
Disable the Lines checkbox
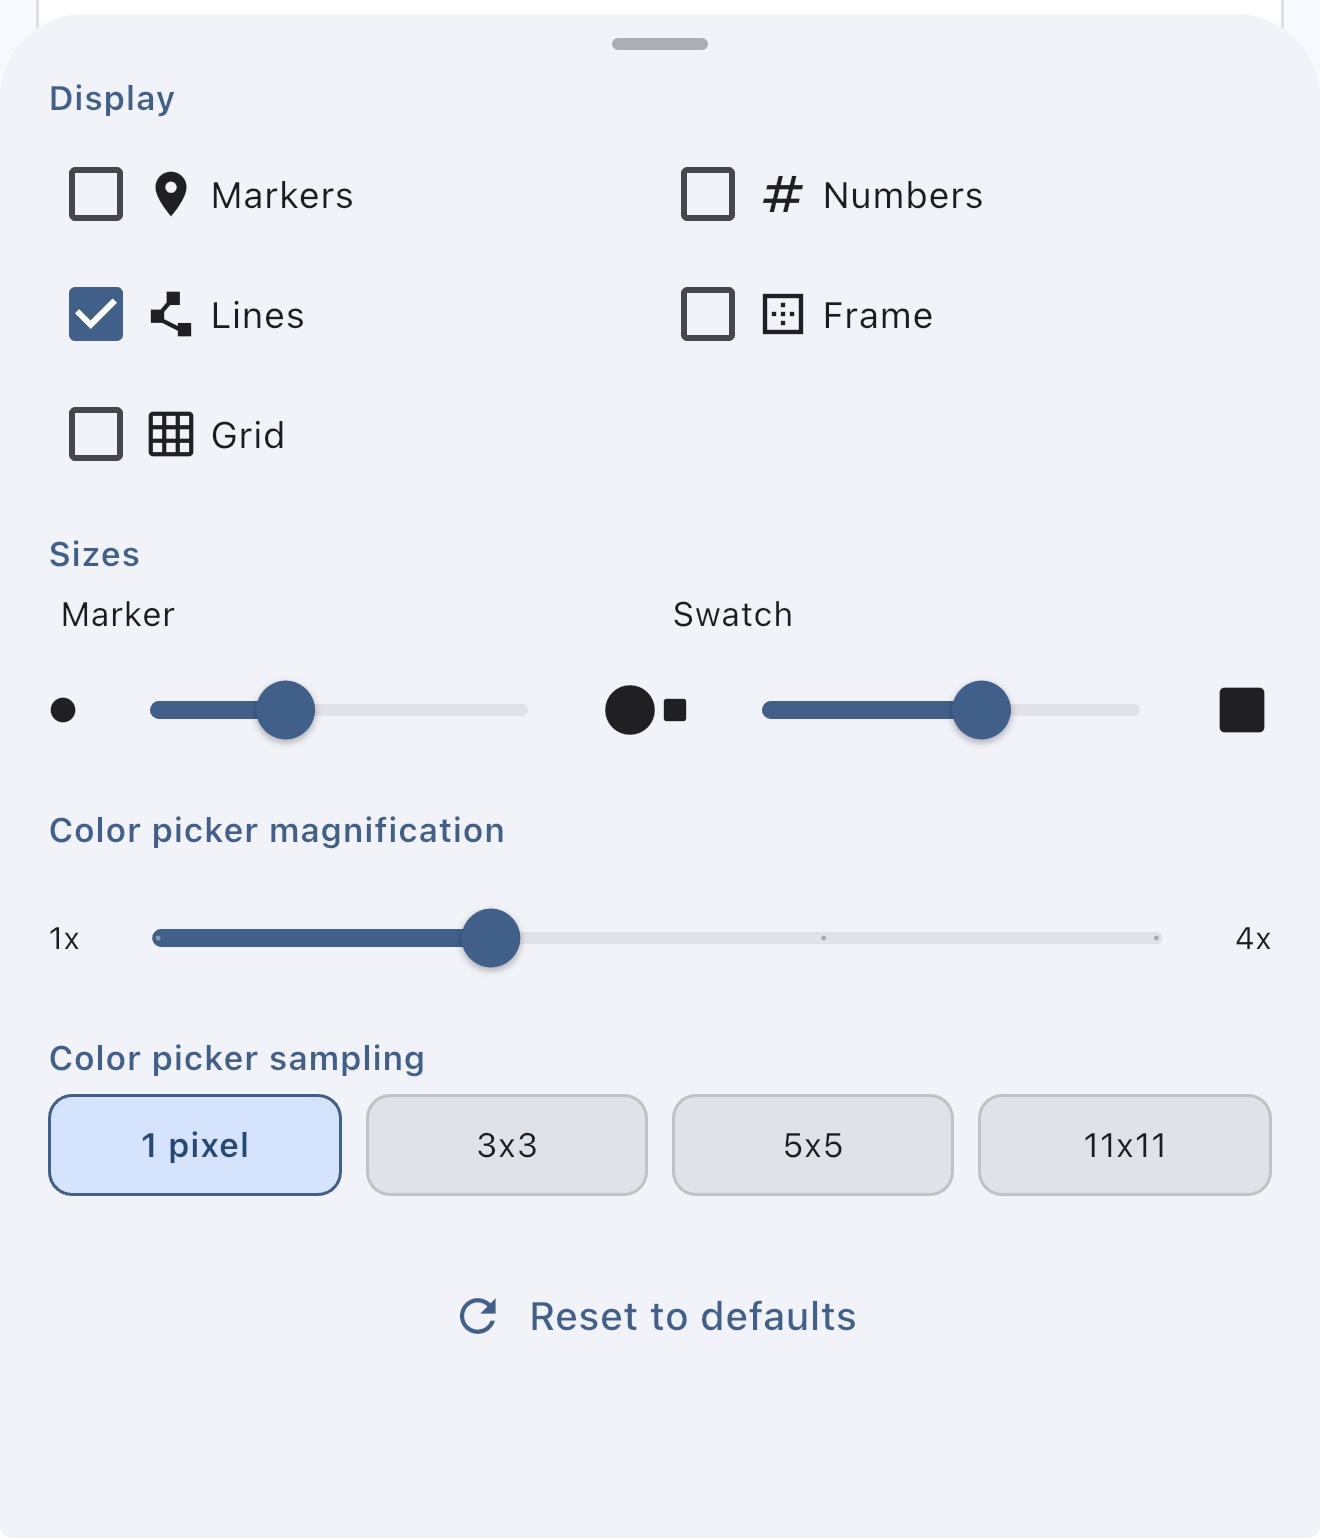pyautogui.click(x=95, y=314)
